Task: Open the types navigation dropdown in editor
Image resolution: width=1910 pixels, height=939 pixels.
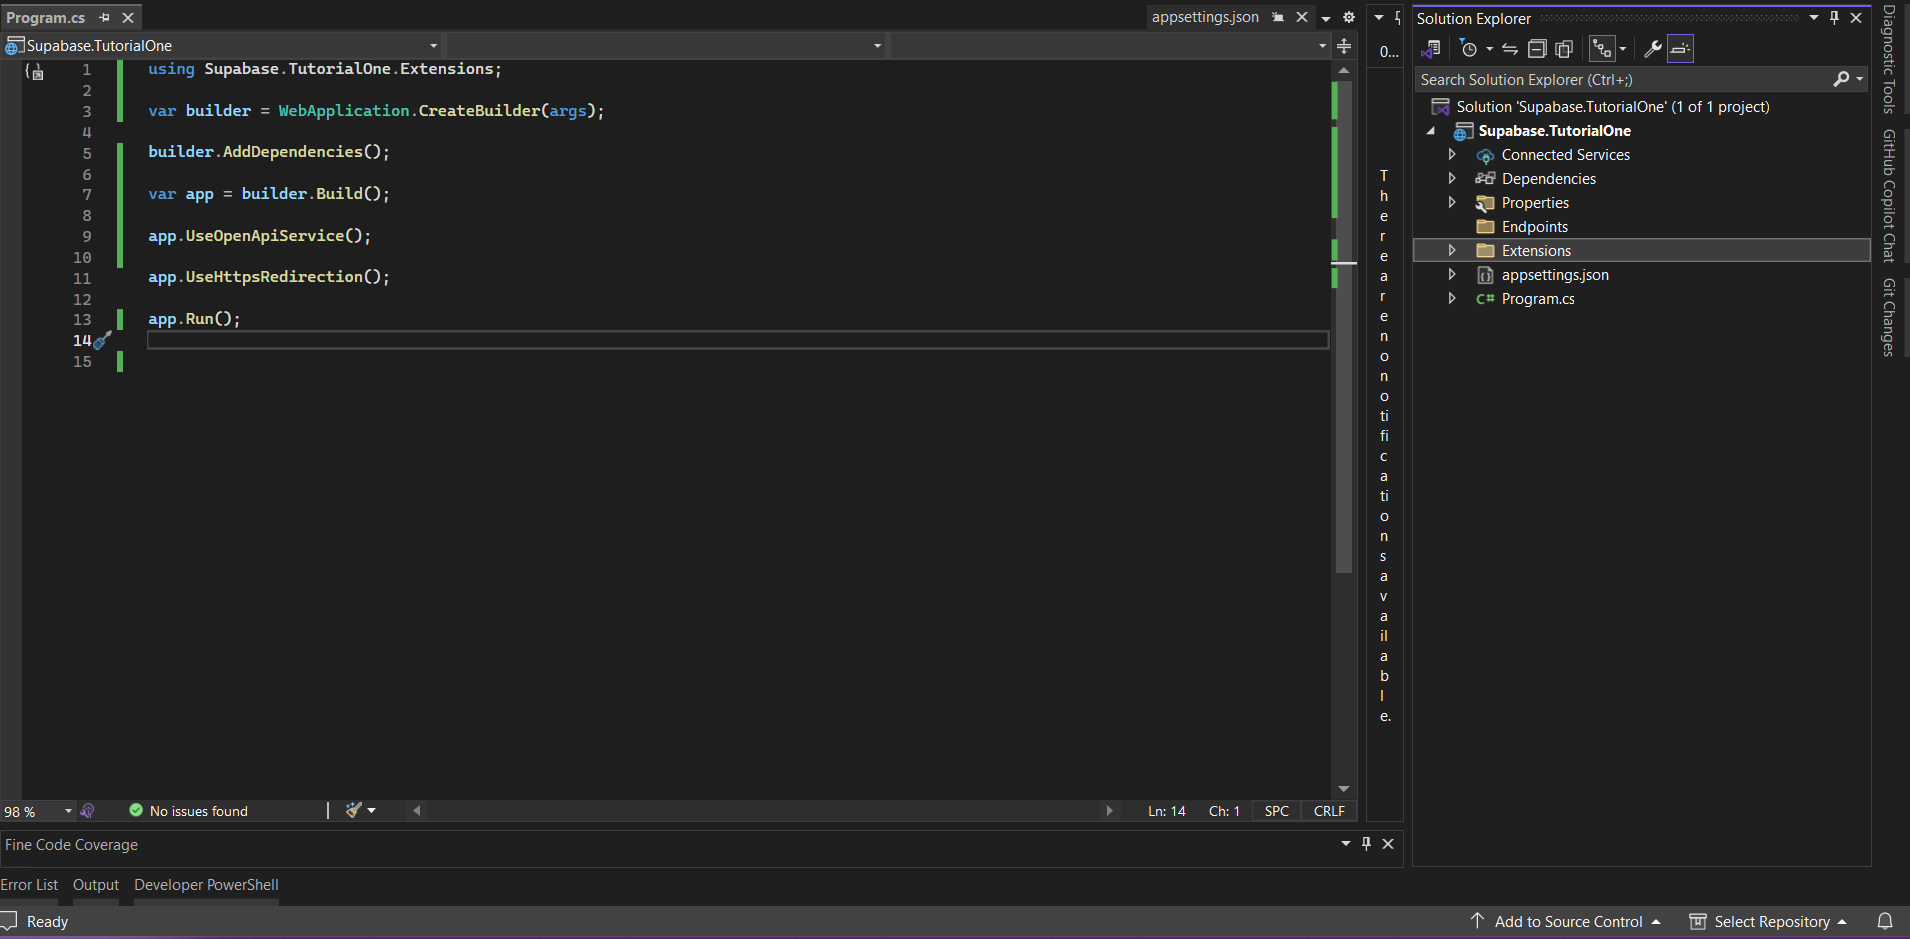Action: click(665, 45)
